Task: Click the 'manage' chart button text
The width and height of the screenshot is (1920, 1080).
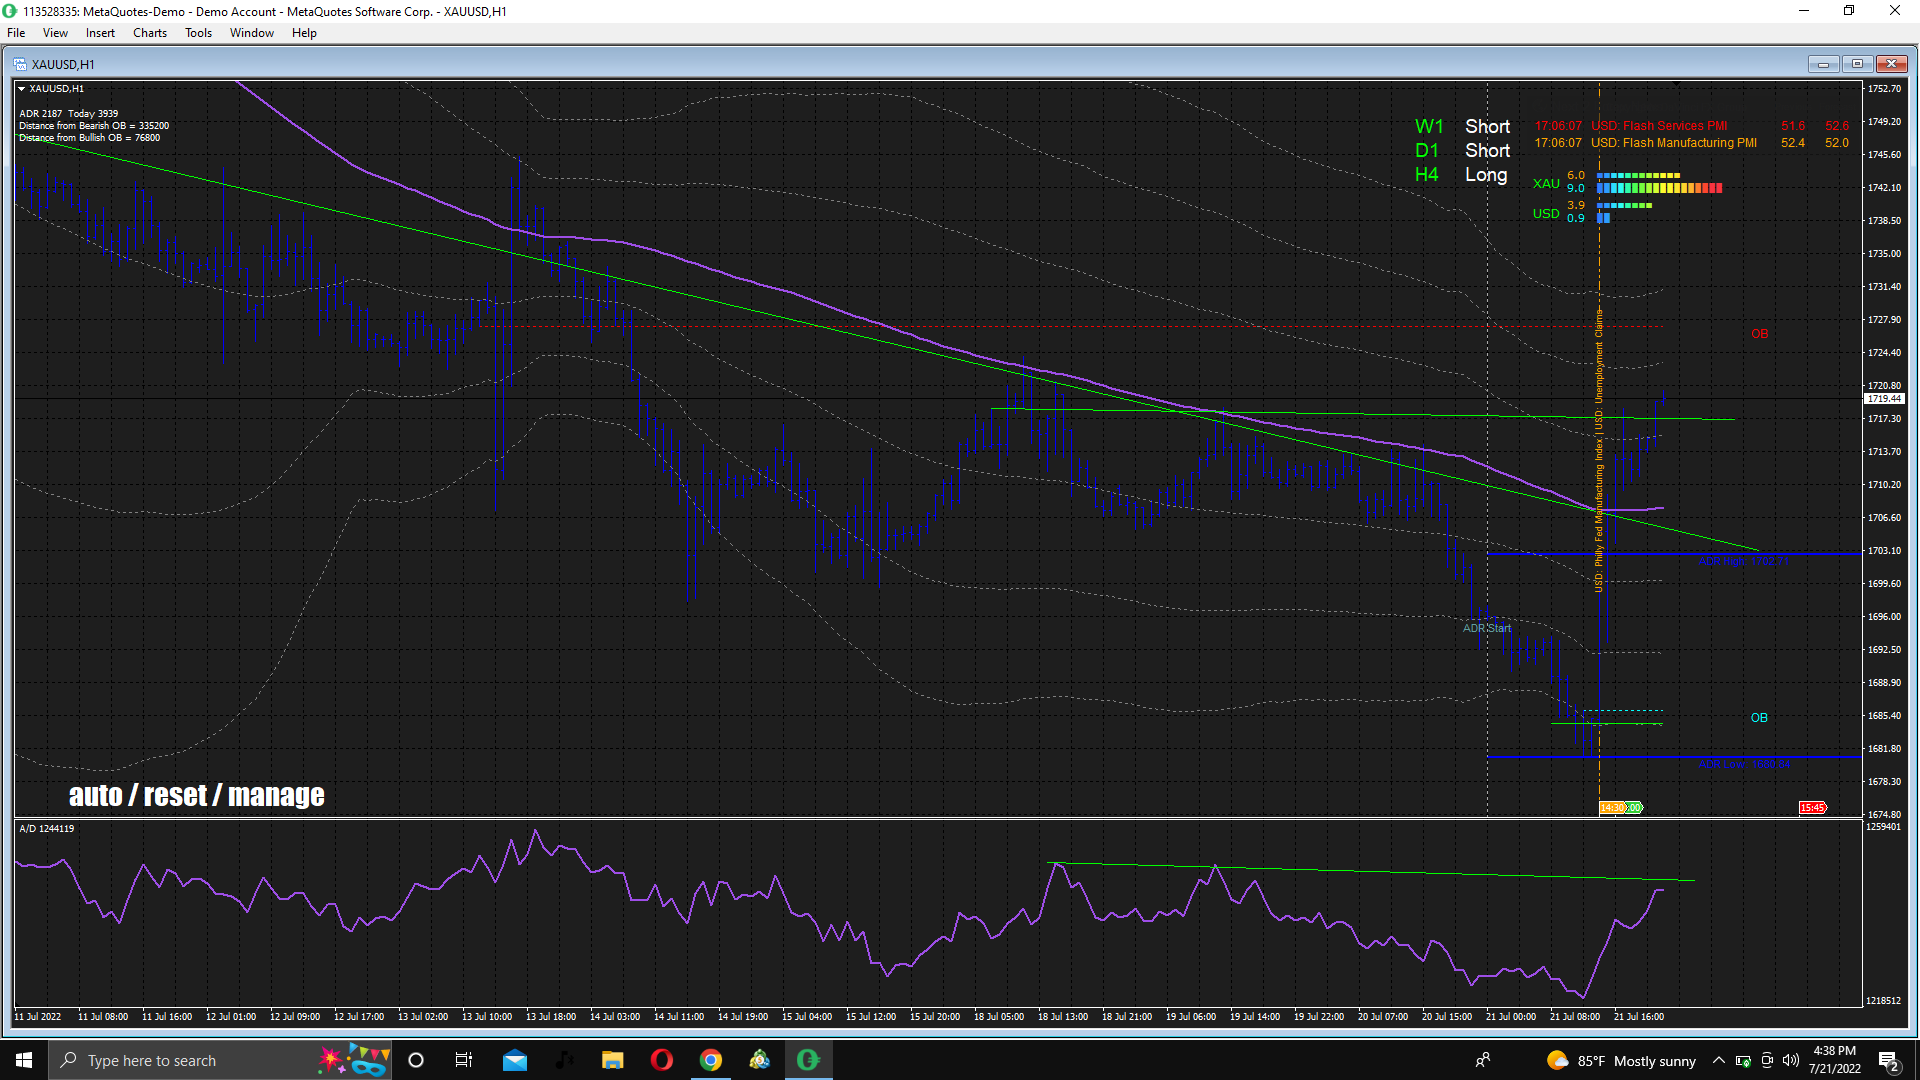Action: [x=276, y=795]
